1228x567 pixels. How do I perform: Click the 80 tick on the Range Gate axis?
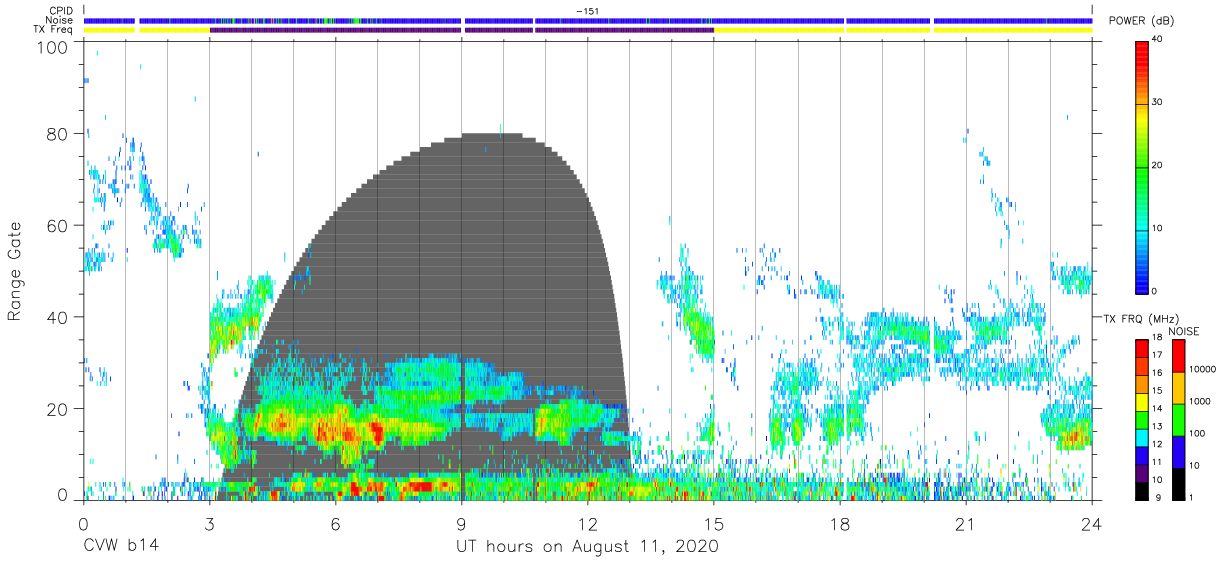58,134
